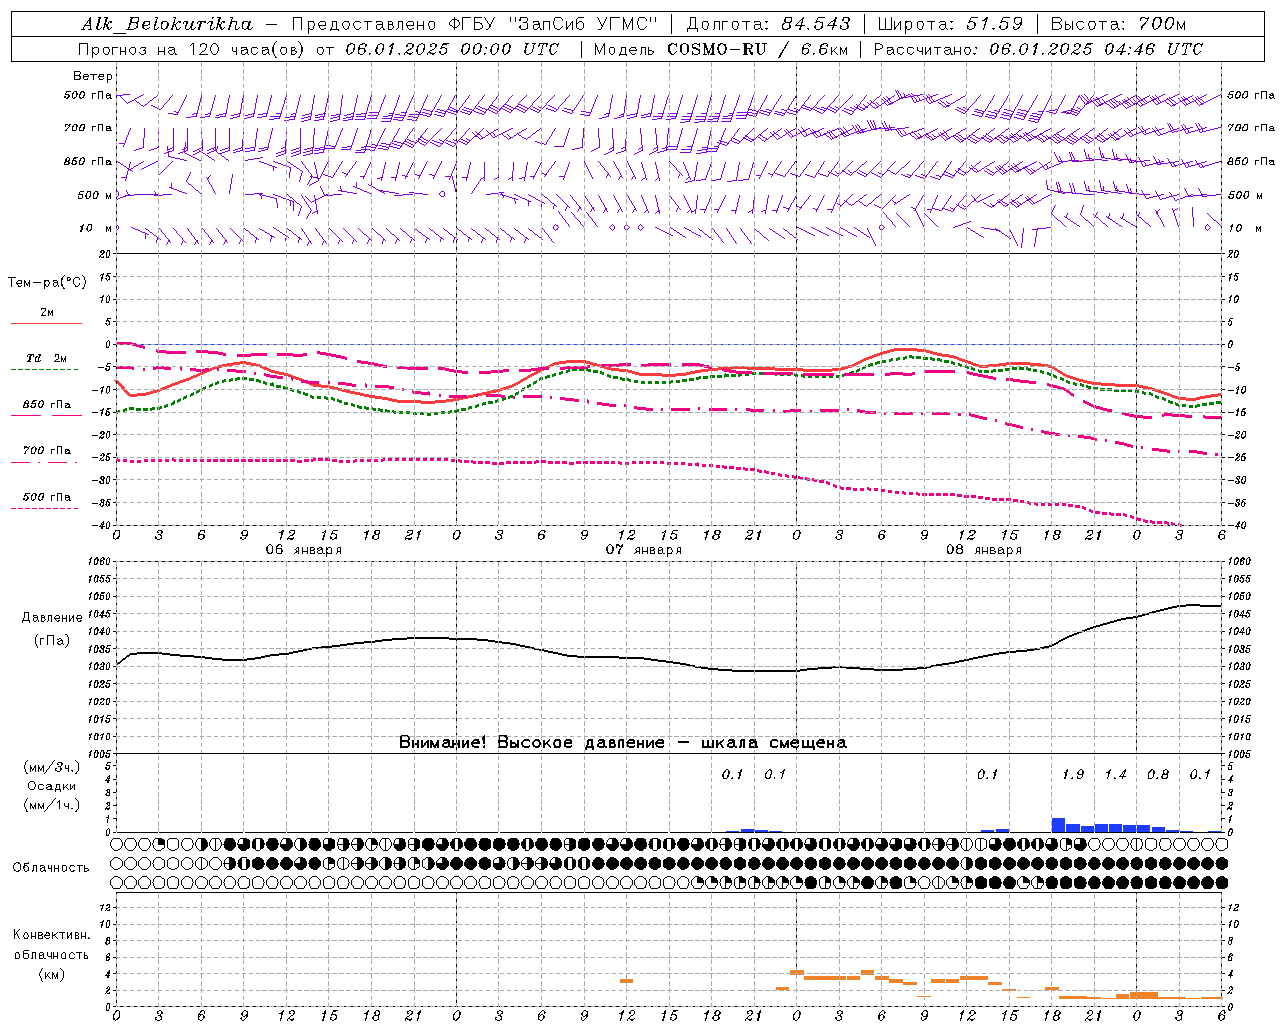
Task: Click Рассчитано: 06.01.2025 04:46 UTC timestamp
Action: pos(1038,49)
